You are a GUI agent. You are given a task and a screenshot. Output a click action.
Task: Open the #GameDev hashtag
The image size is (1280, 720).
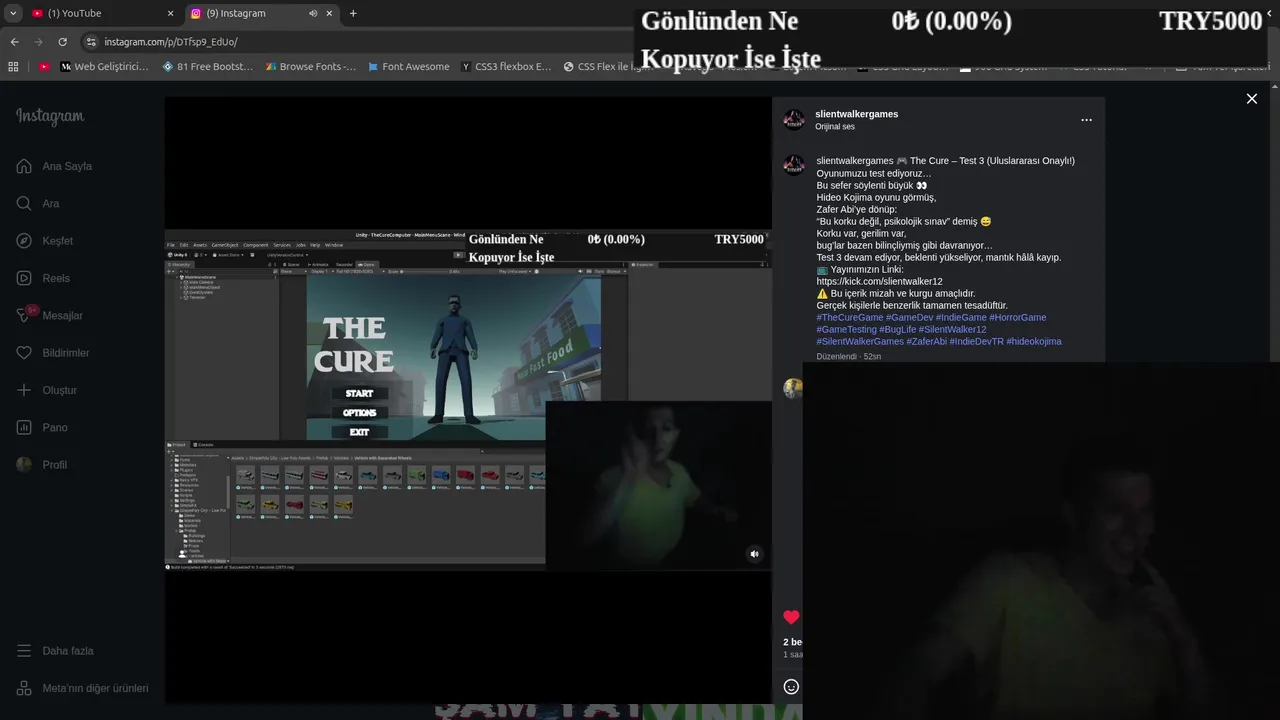909,317
